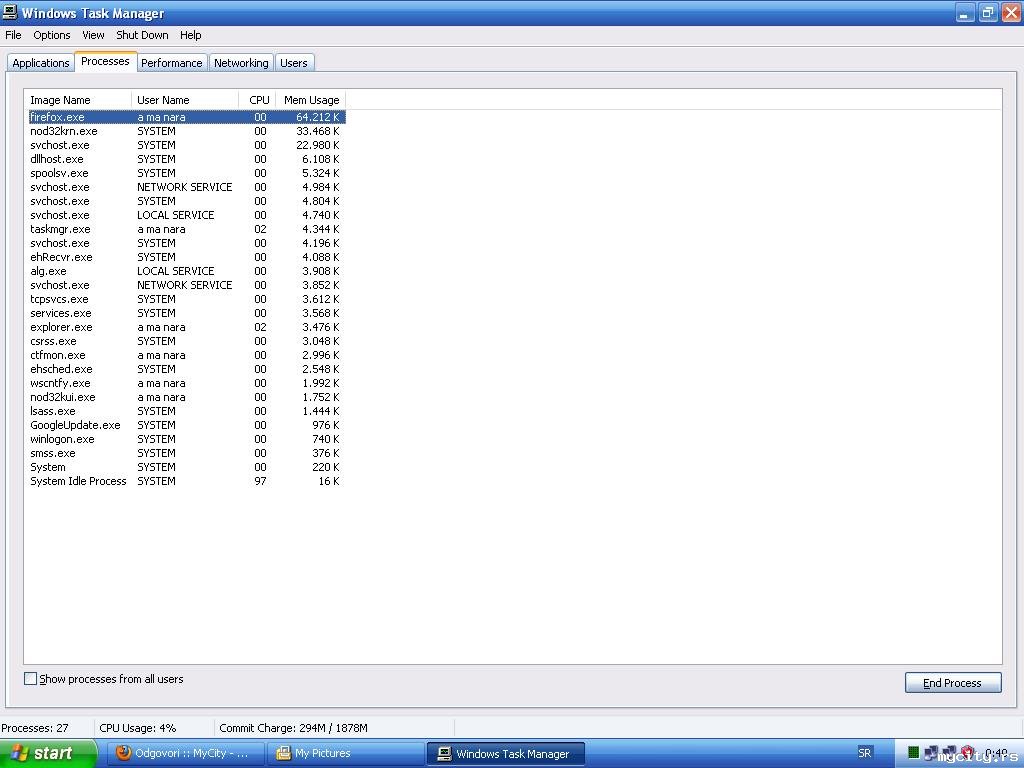1024x768 pixels.
Task: Click the End Process button
Action: (x=953, y=683)
